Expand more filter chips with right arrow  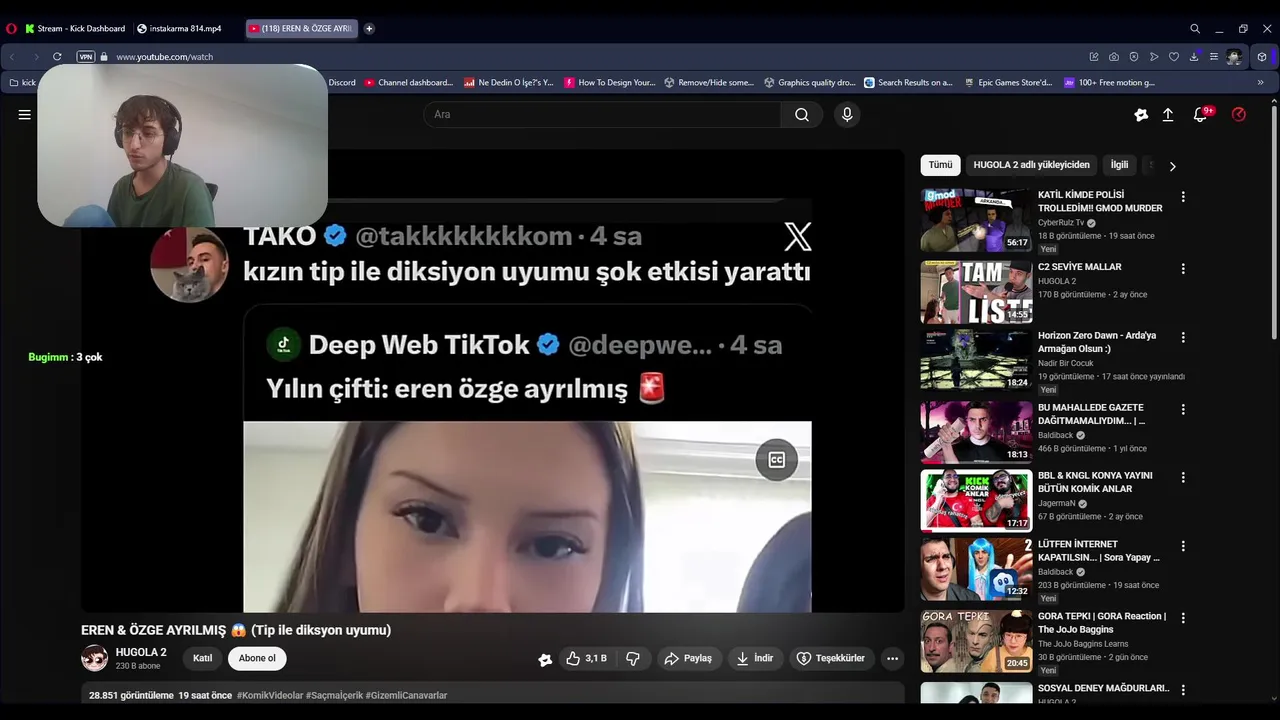(1172, 166)
